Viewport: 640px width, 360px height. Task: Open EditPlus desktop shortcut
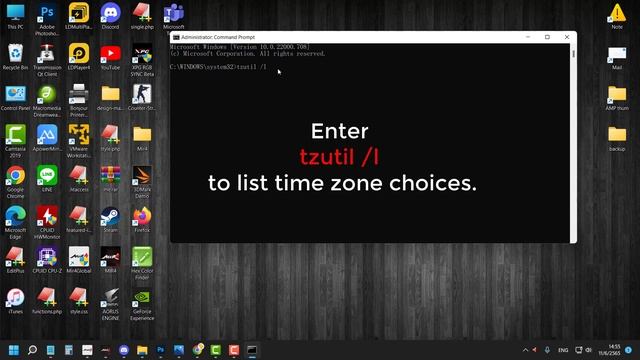(x=16, y=260)
